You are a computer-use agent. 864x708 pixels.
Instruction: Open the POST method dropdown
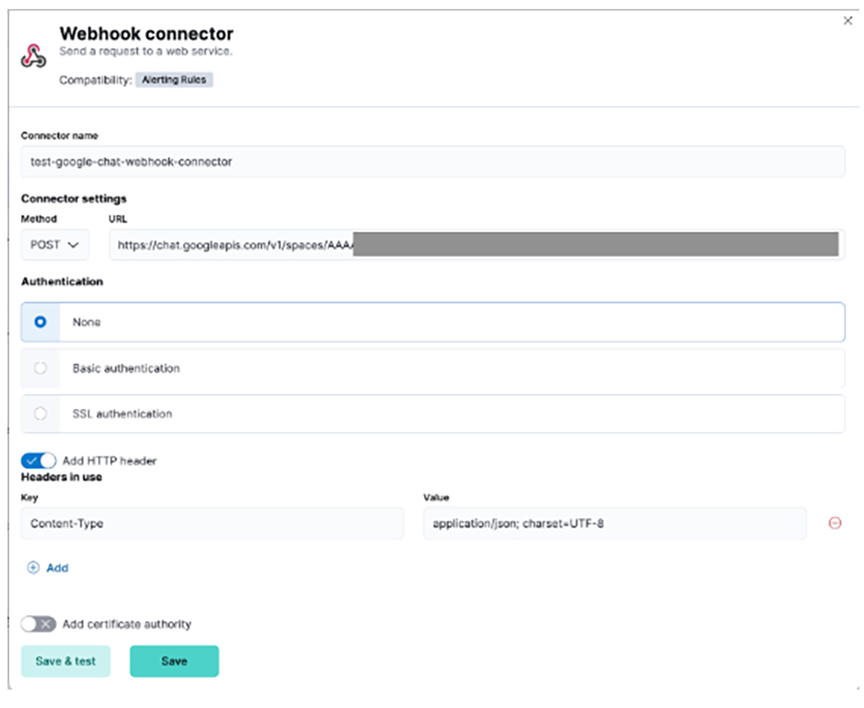(x=55, y=244)
